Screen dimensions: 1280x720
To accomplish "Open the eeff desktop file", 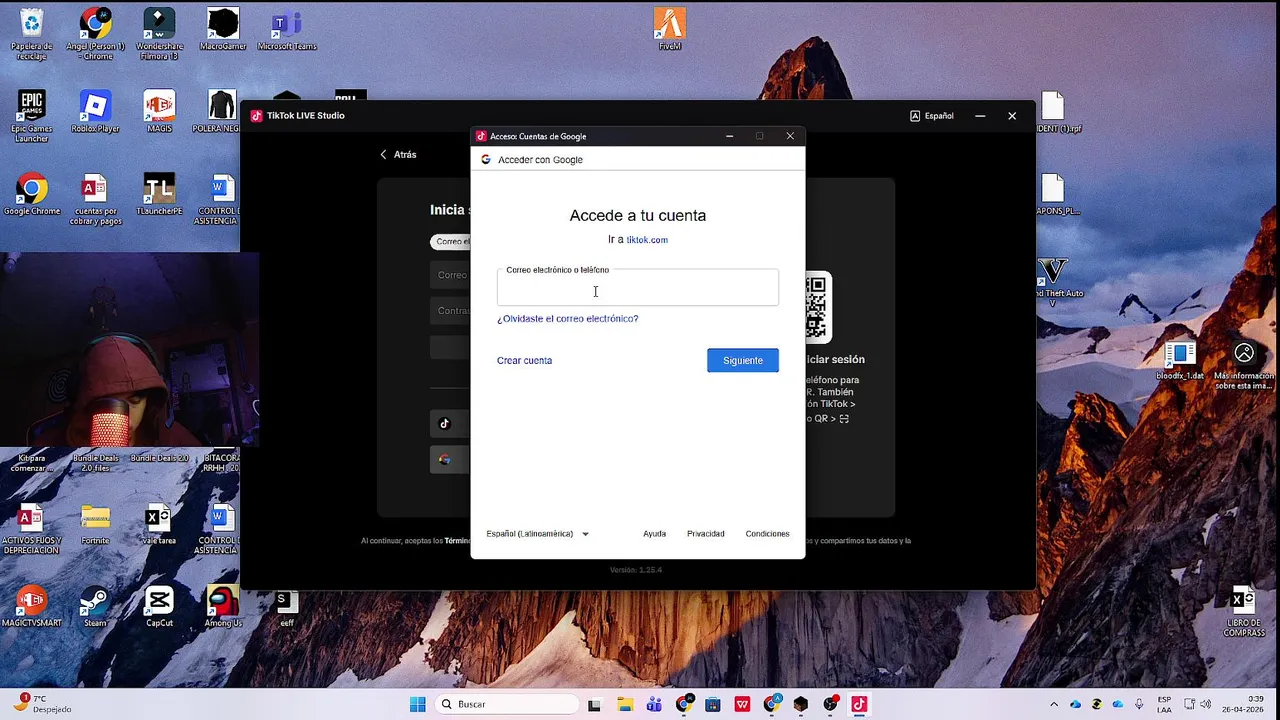I will point(286,607).
